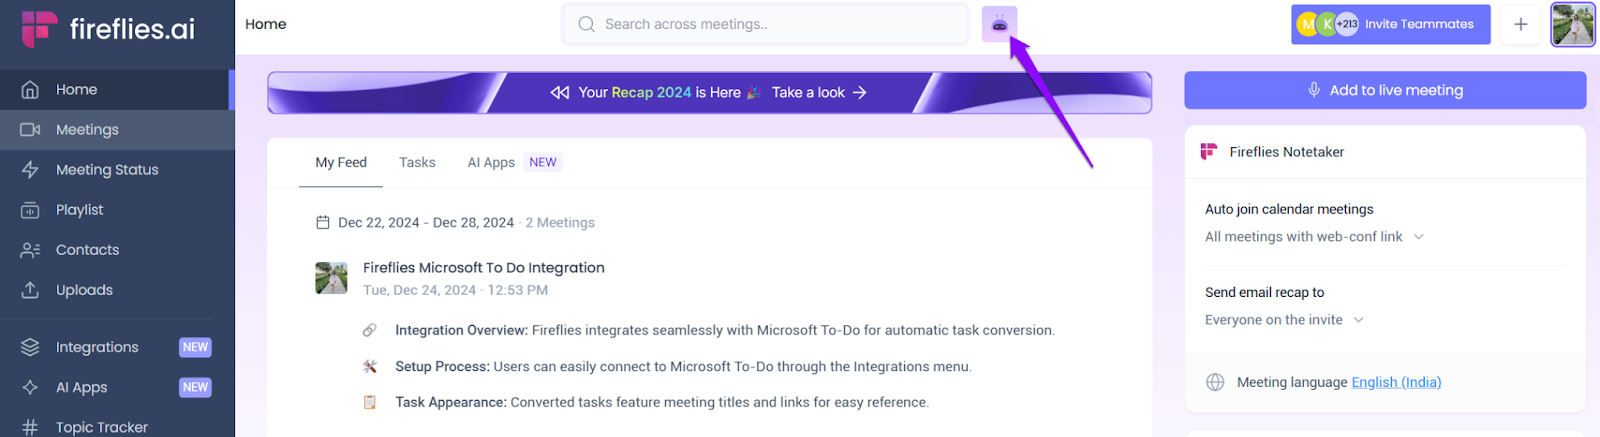Image resolution: width=1600 pixels, height=437 pixels.
Task: Open the Fred AI assistant bot icon
Action: 999,24
